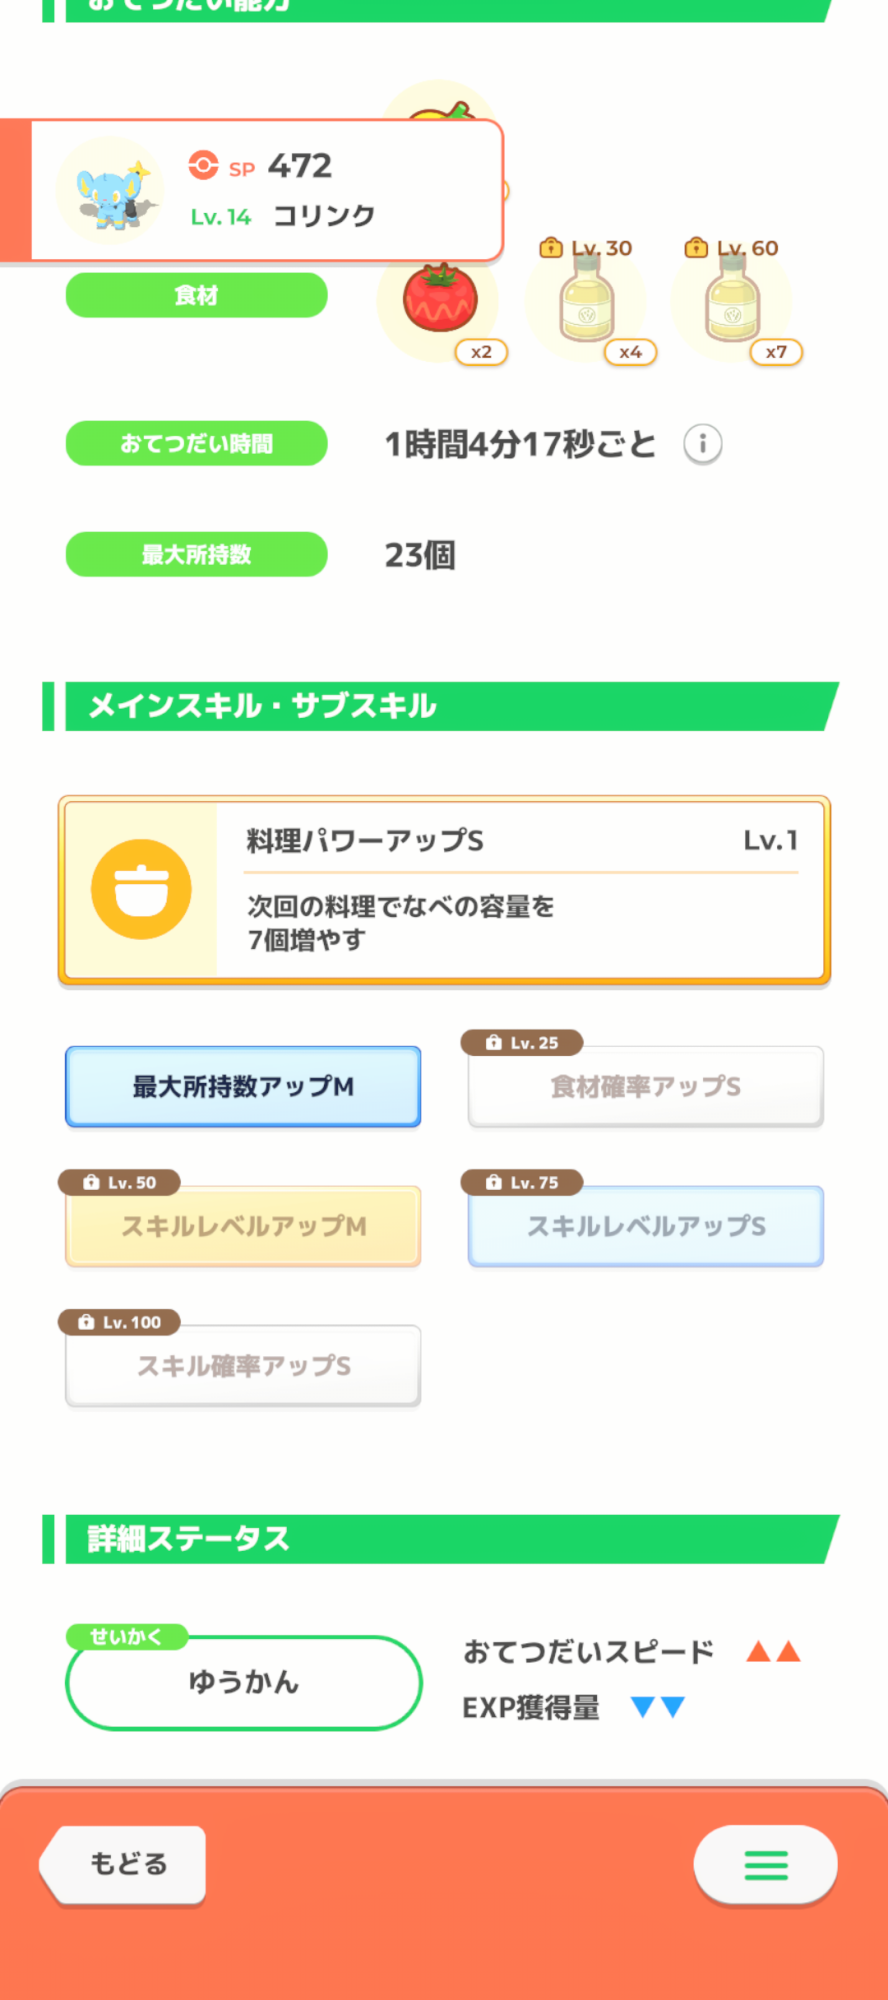Image resolution: width=888 pixels, height=2000 pixels.
Task: Tap the 最大所持数 green label
Action: (196, 554)
